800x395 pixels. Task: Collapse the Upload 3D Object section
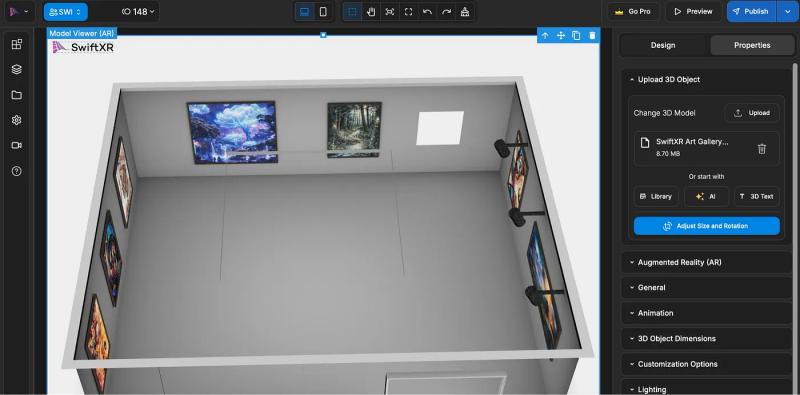[706, 80]
